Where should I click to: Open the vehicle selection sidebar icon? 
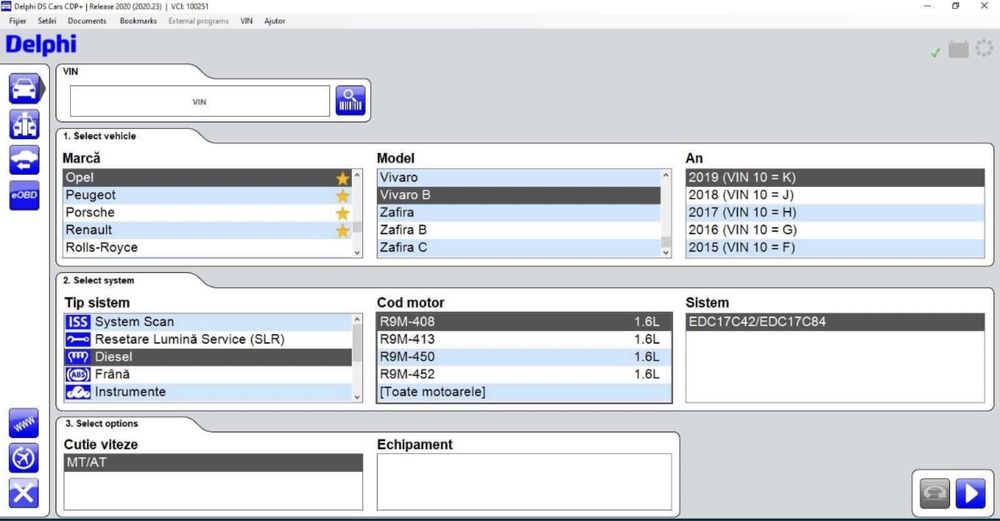coord(26,89)
